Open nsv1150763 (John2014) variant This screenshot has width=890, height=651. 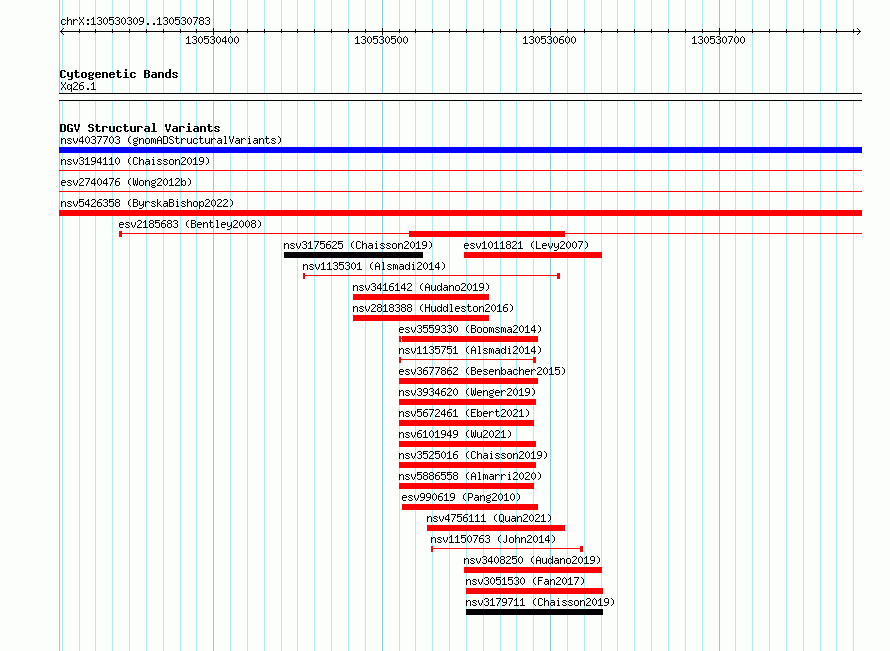pyautogui.click(x=493, y=539)
